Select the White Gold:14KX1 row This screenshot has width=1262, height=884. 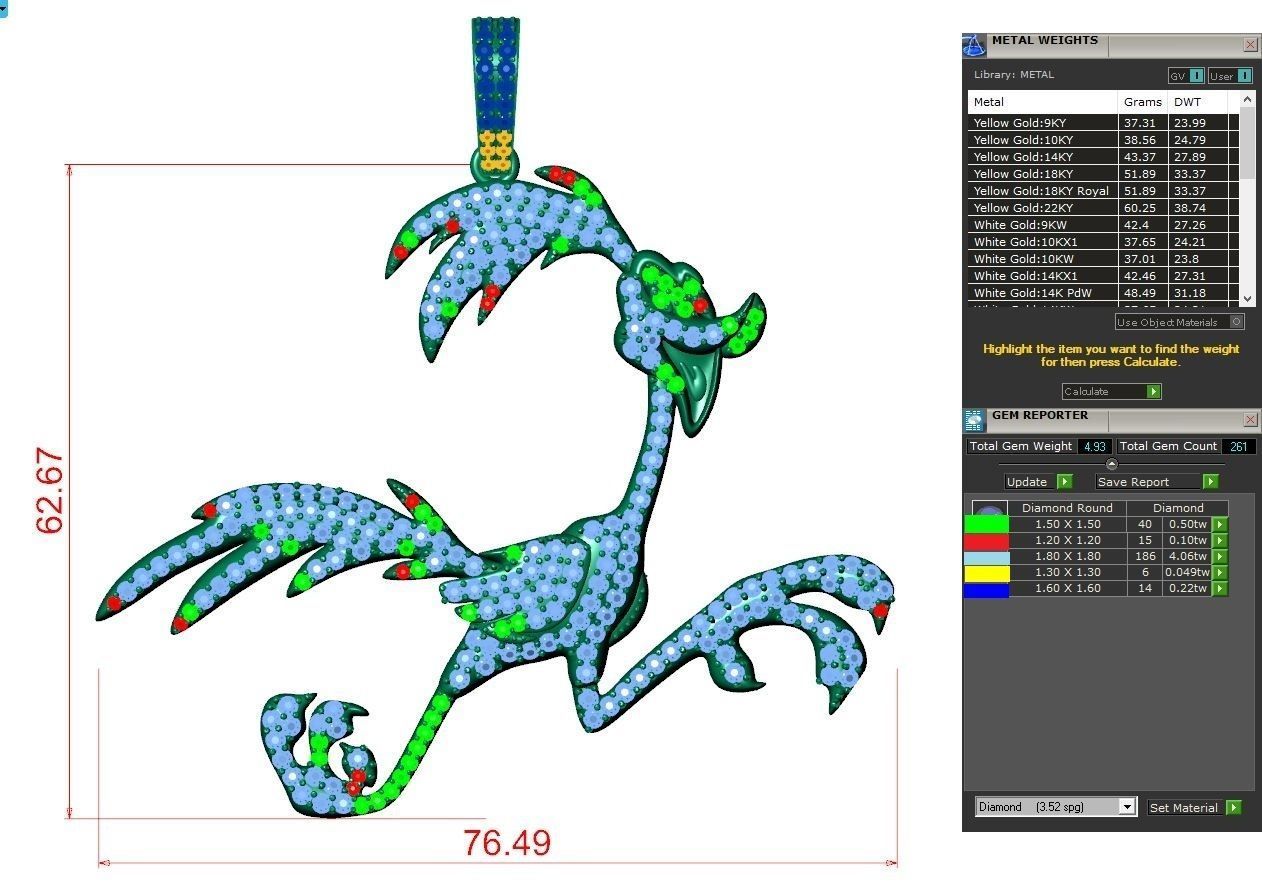[x=1104, y=276]
